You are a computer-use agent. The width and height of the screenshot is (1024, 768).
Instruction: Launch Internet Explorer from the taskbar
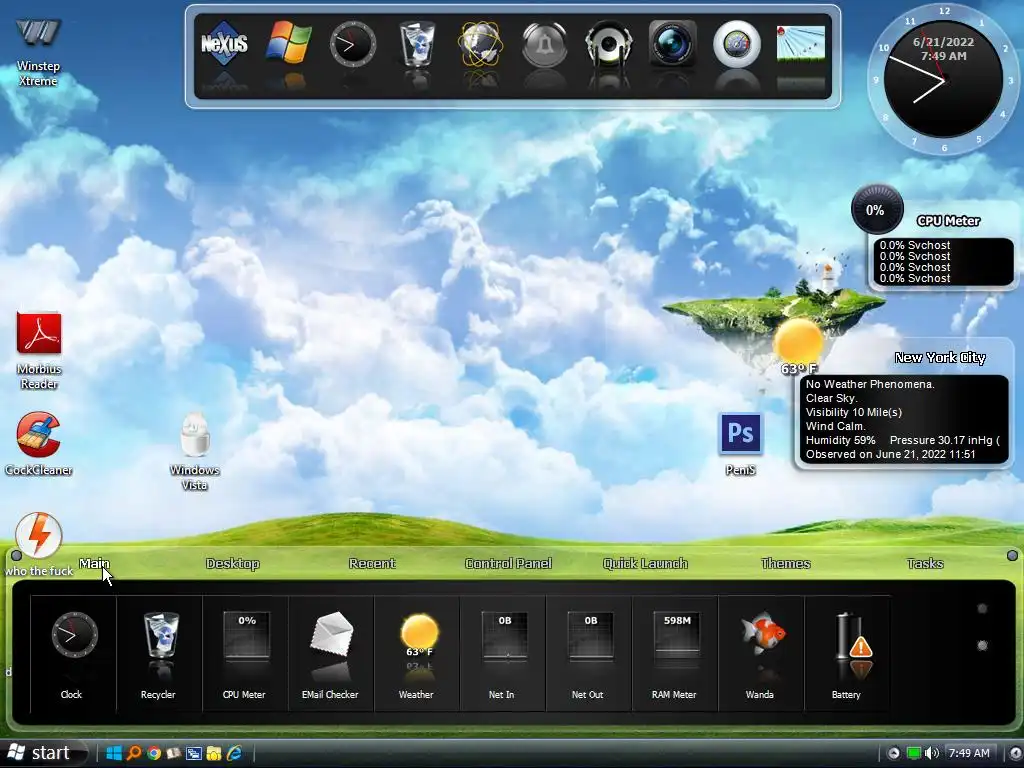(234, 753)
